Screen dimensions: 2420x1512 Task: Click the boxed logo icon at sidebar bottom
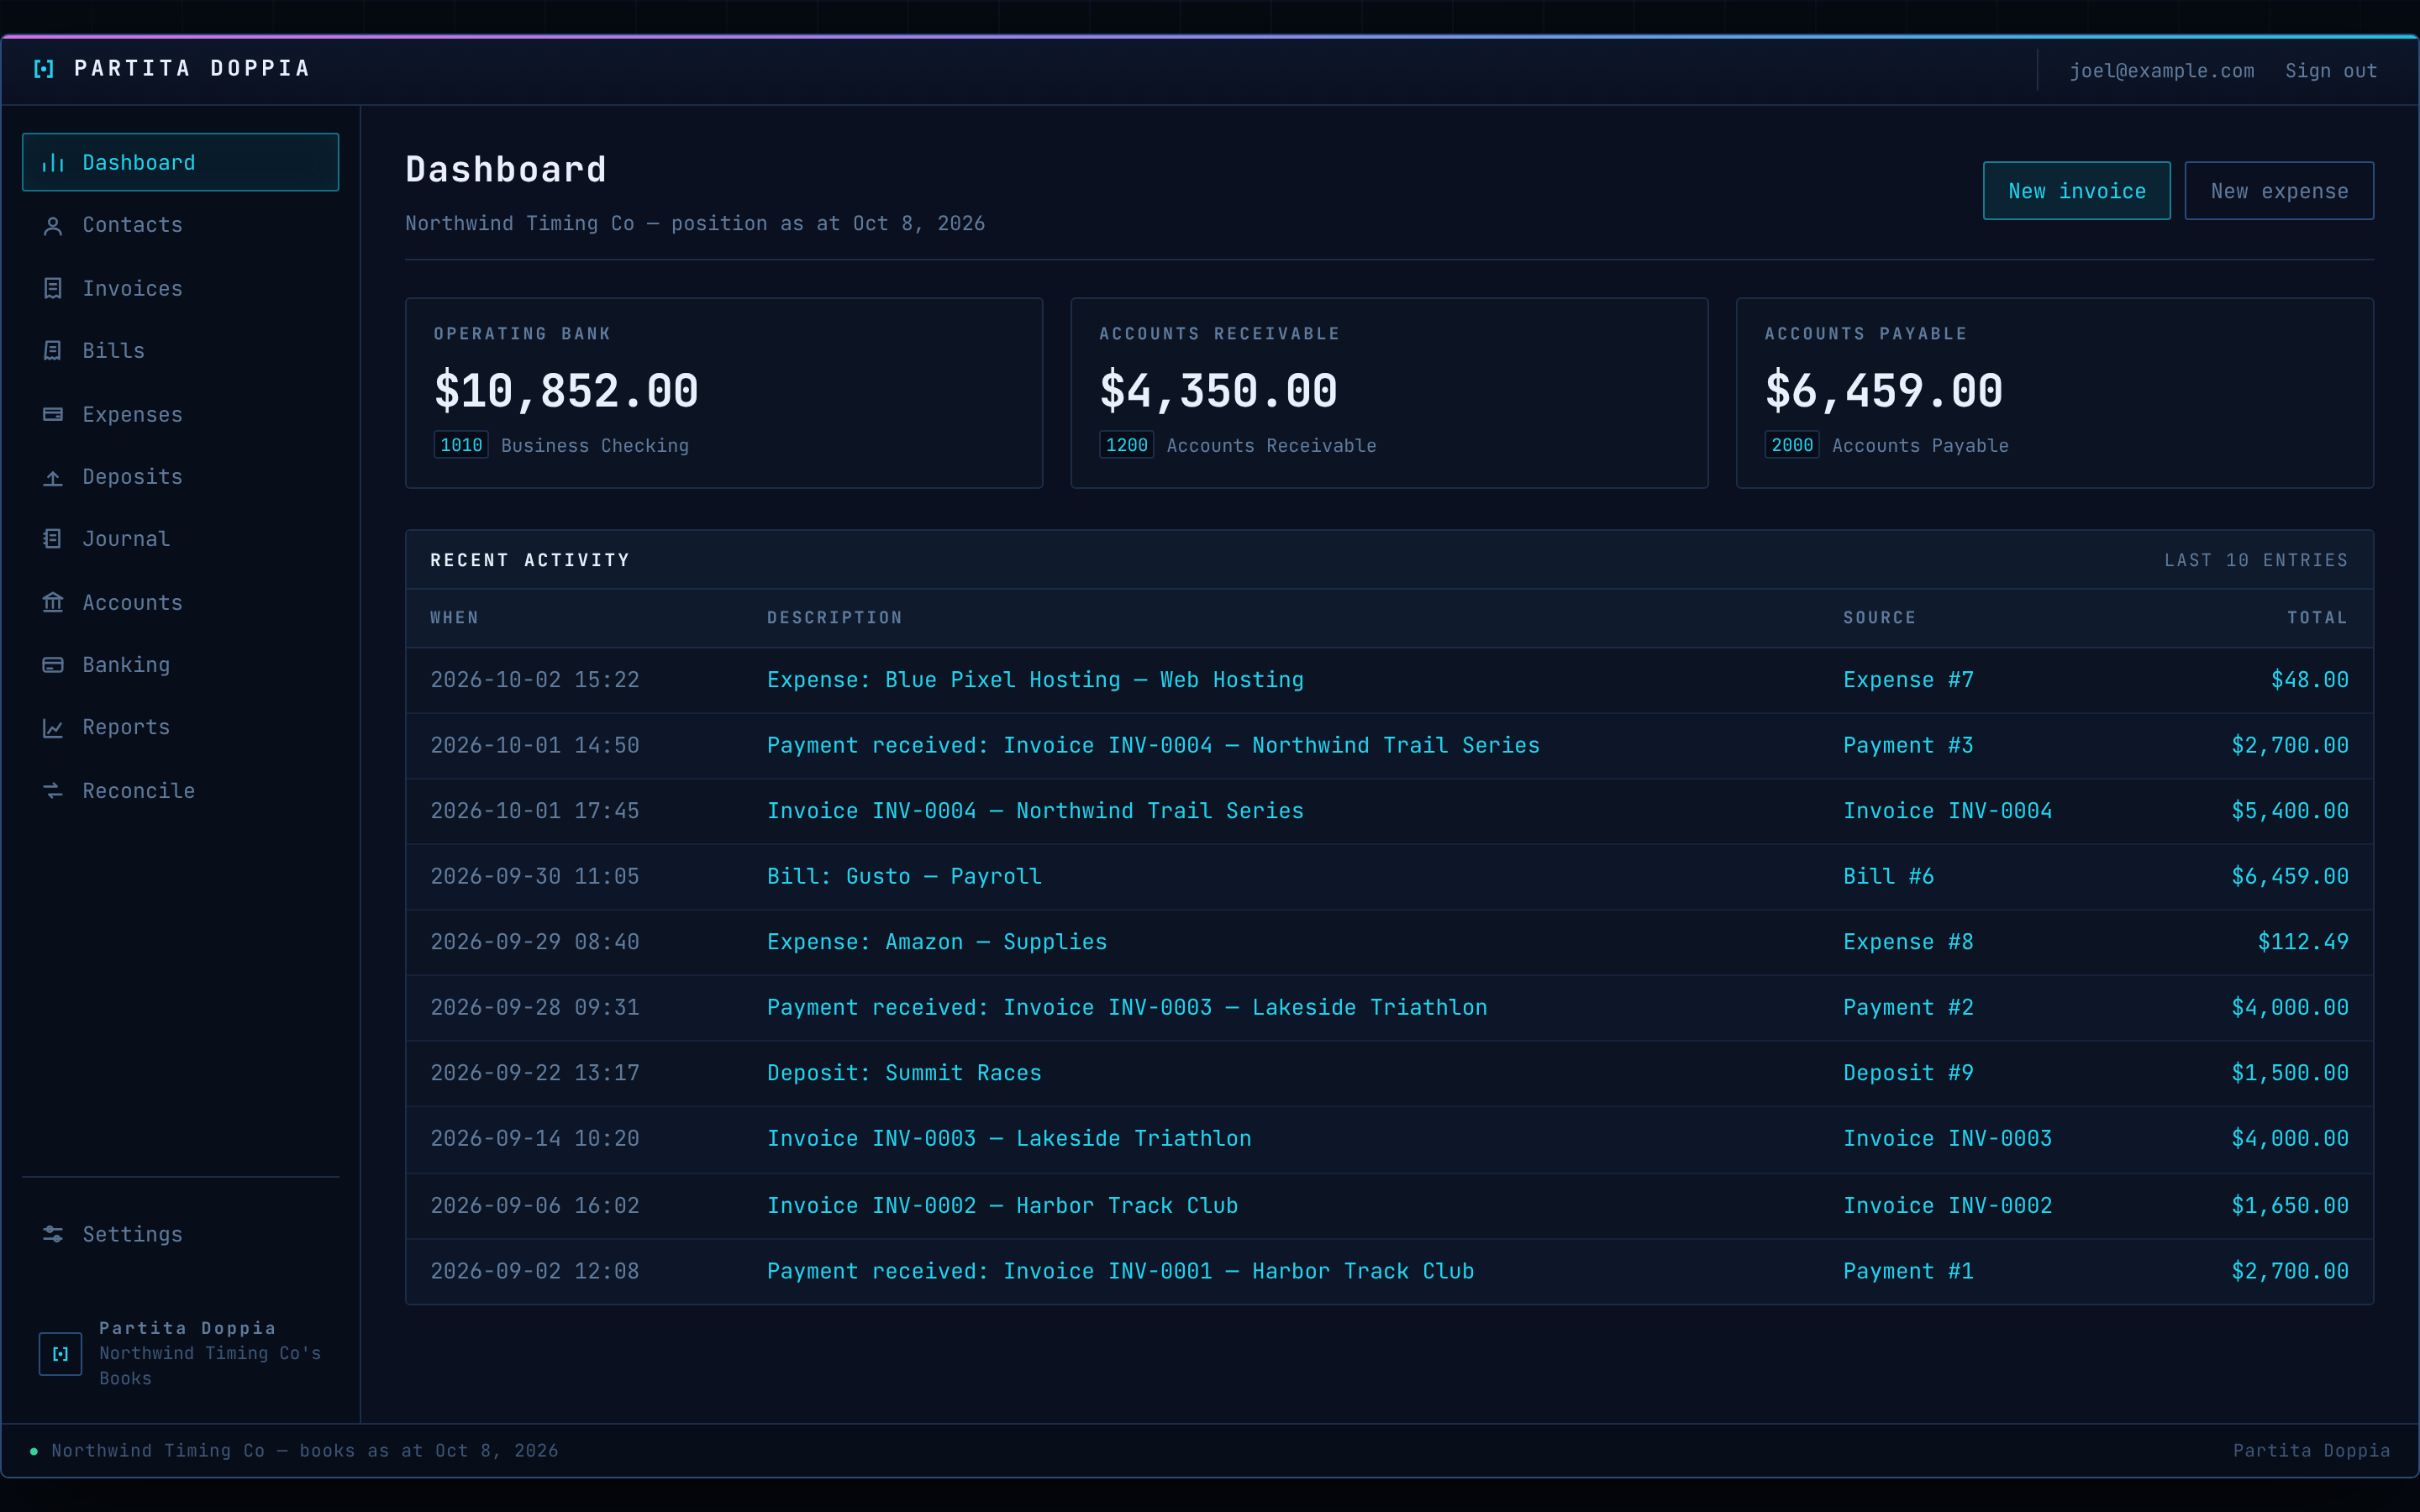[x=60, y=1354]
